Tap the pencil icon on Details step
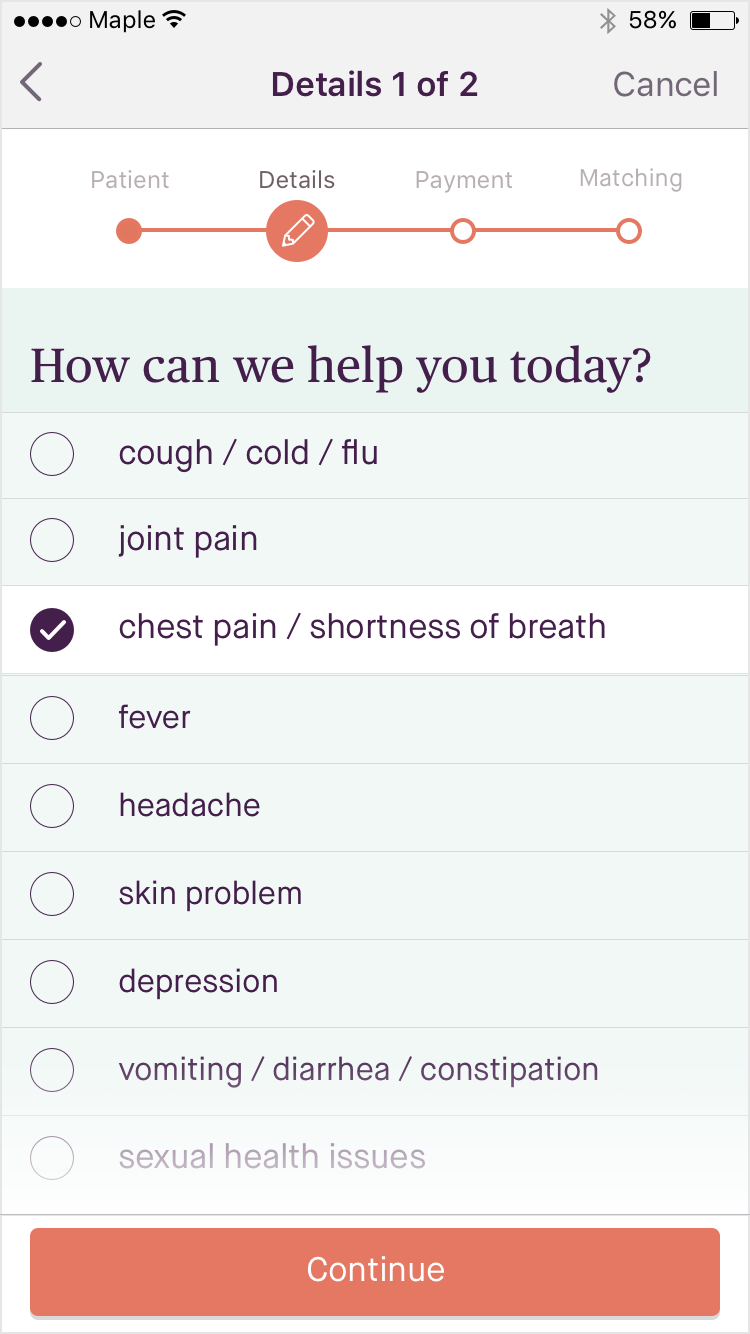 [297, 231]
